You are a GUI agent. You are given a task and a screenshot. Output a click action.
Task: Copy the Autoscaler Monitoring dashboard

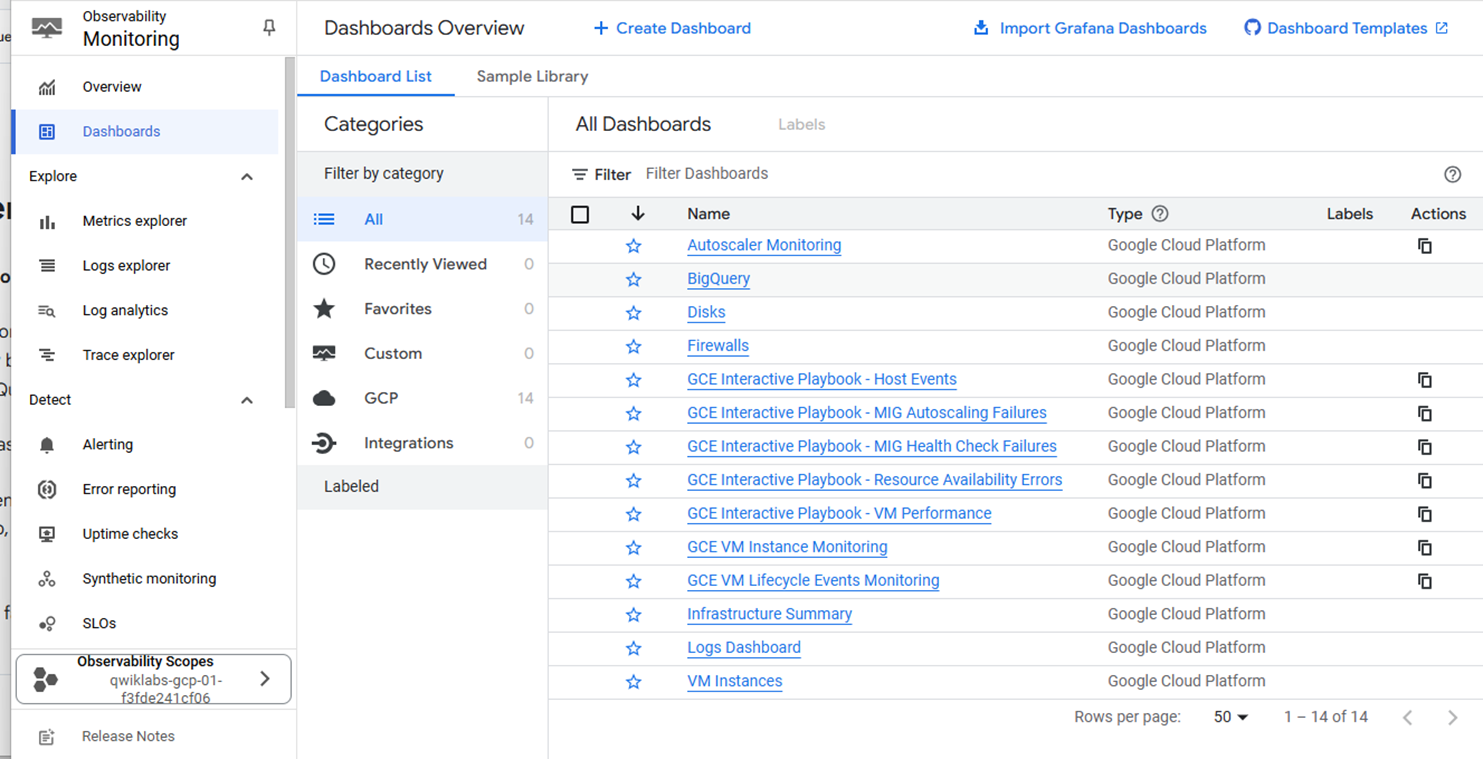(x=1425, y=246)
